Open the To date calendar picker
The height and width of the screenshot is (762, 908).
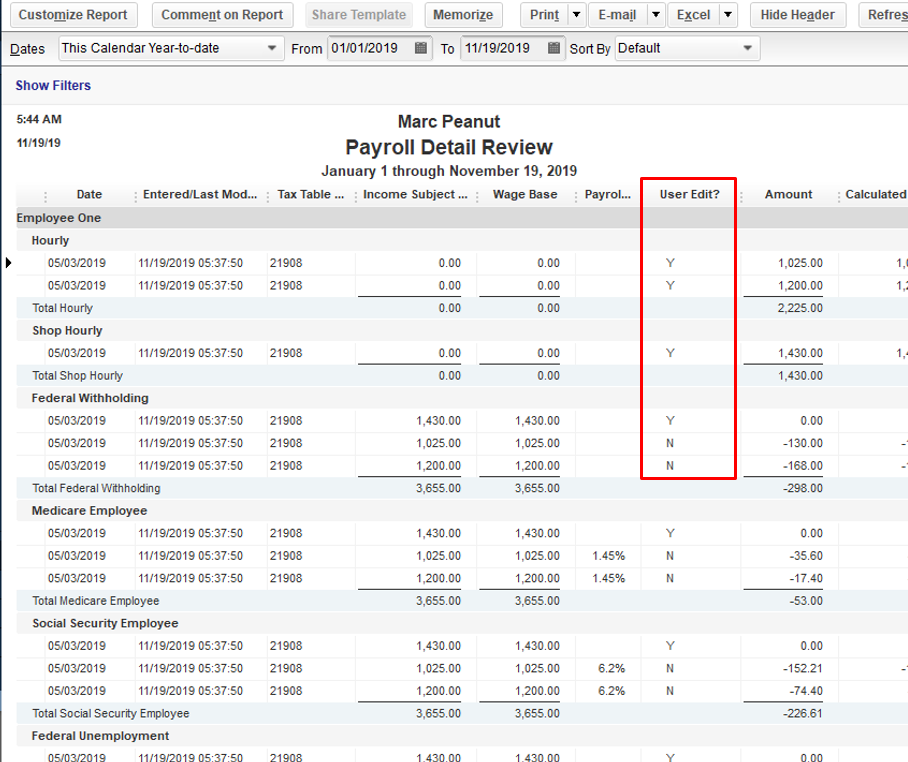[554, 48]
